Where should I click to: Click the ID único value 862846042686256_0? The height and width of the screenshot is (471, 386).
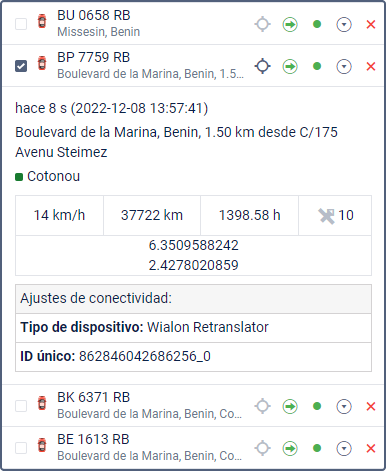tap(145, 356)
